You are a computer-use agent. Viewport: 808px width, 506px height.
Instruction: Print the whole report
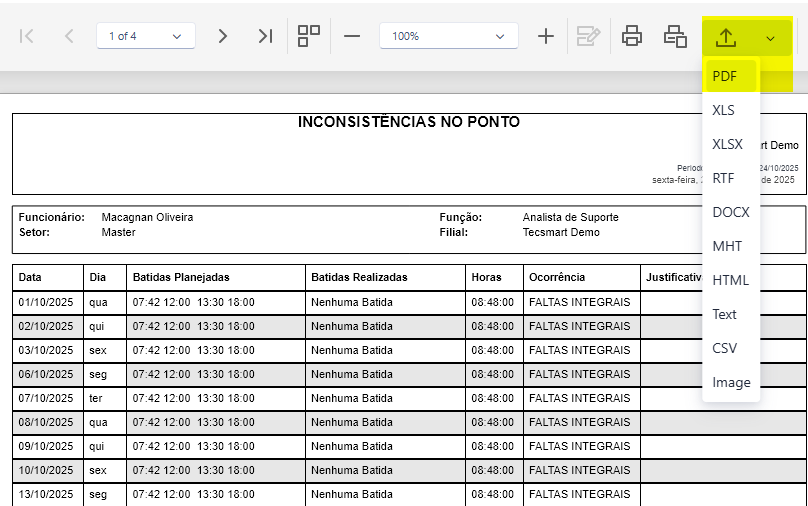coord(632,36)
